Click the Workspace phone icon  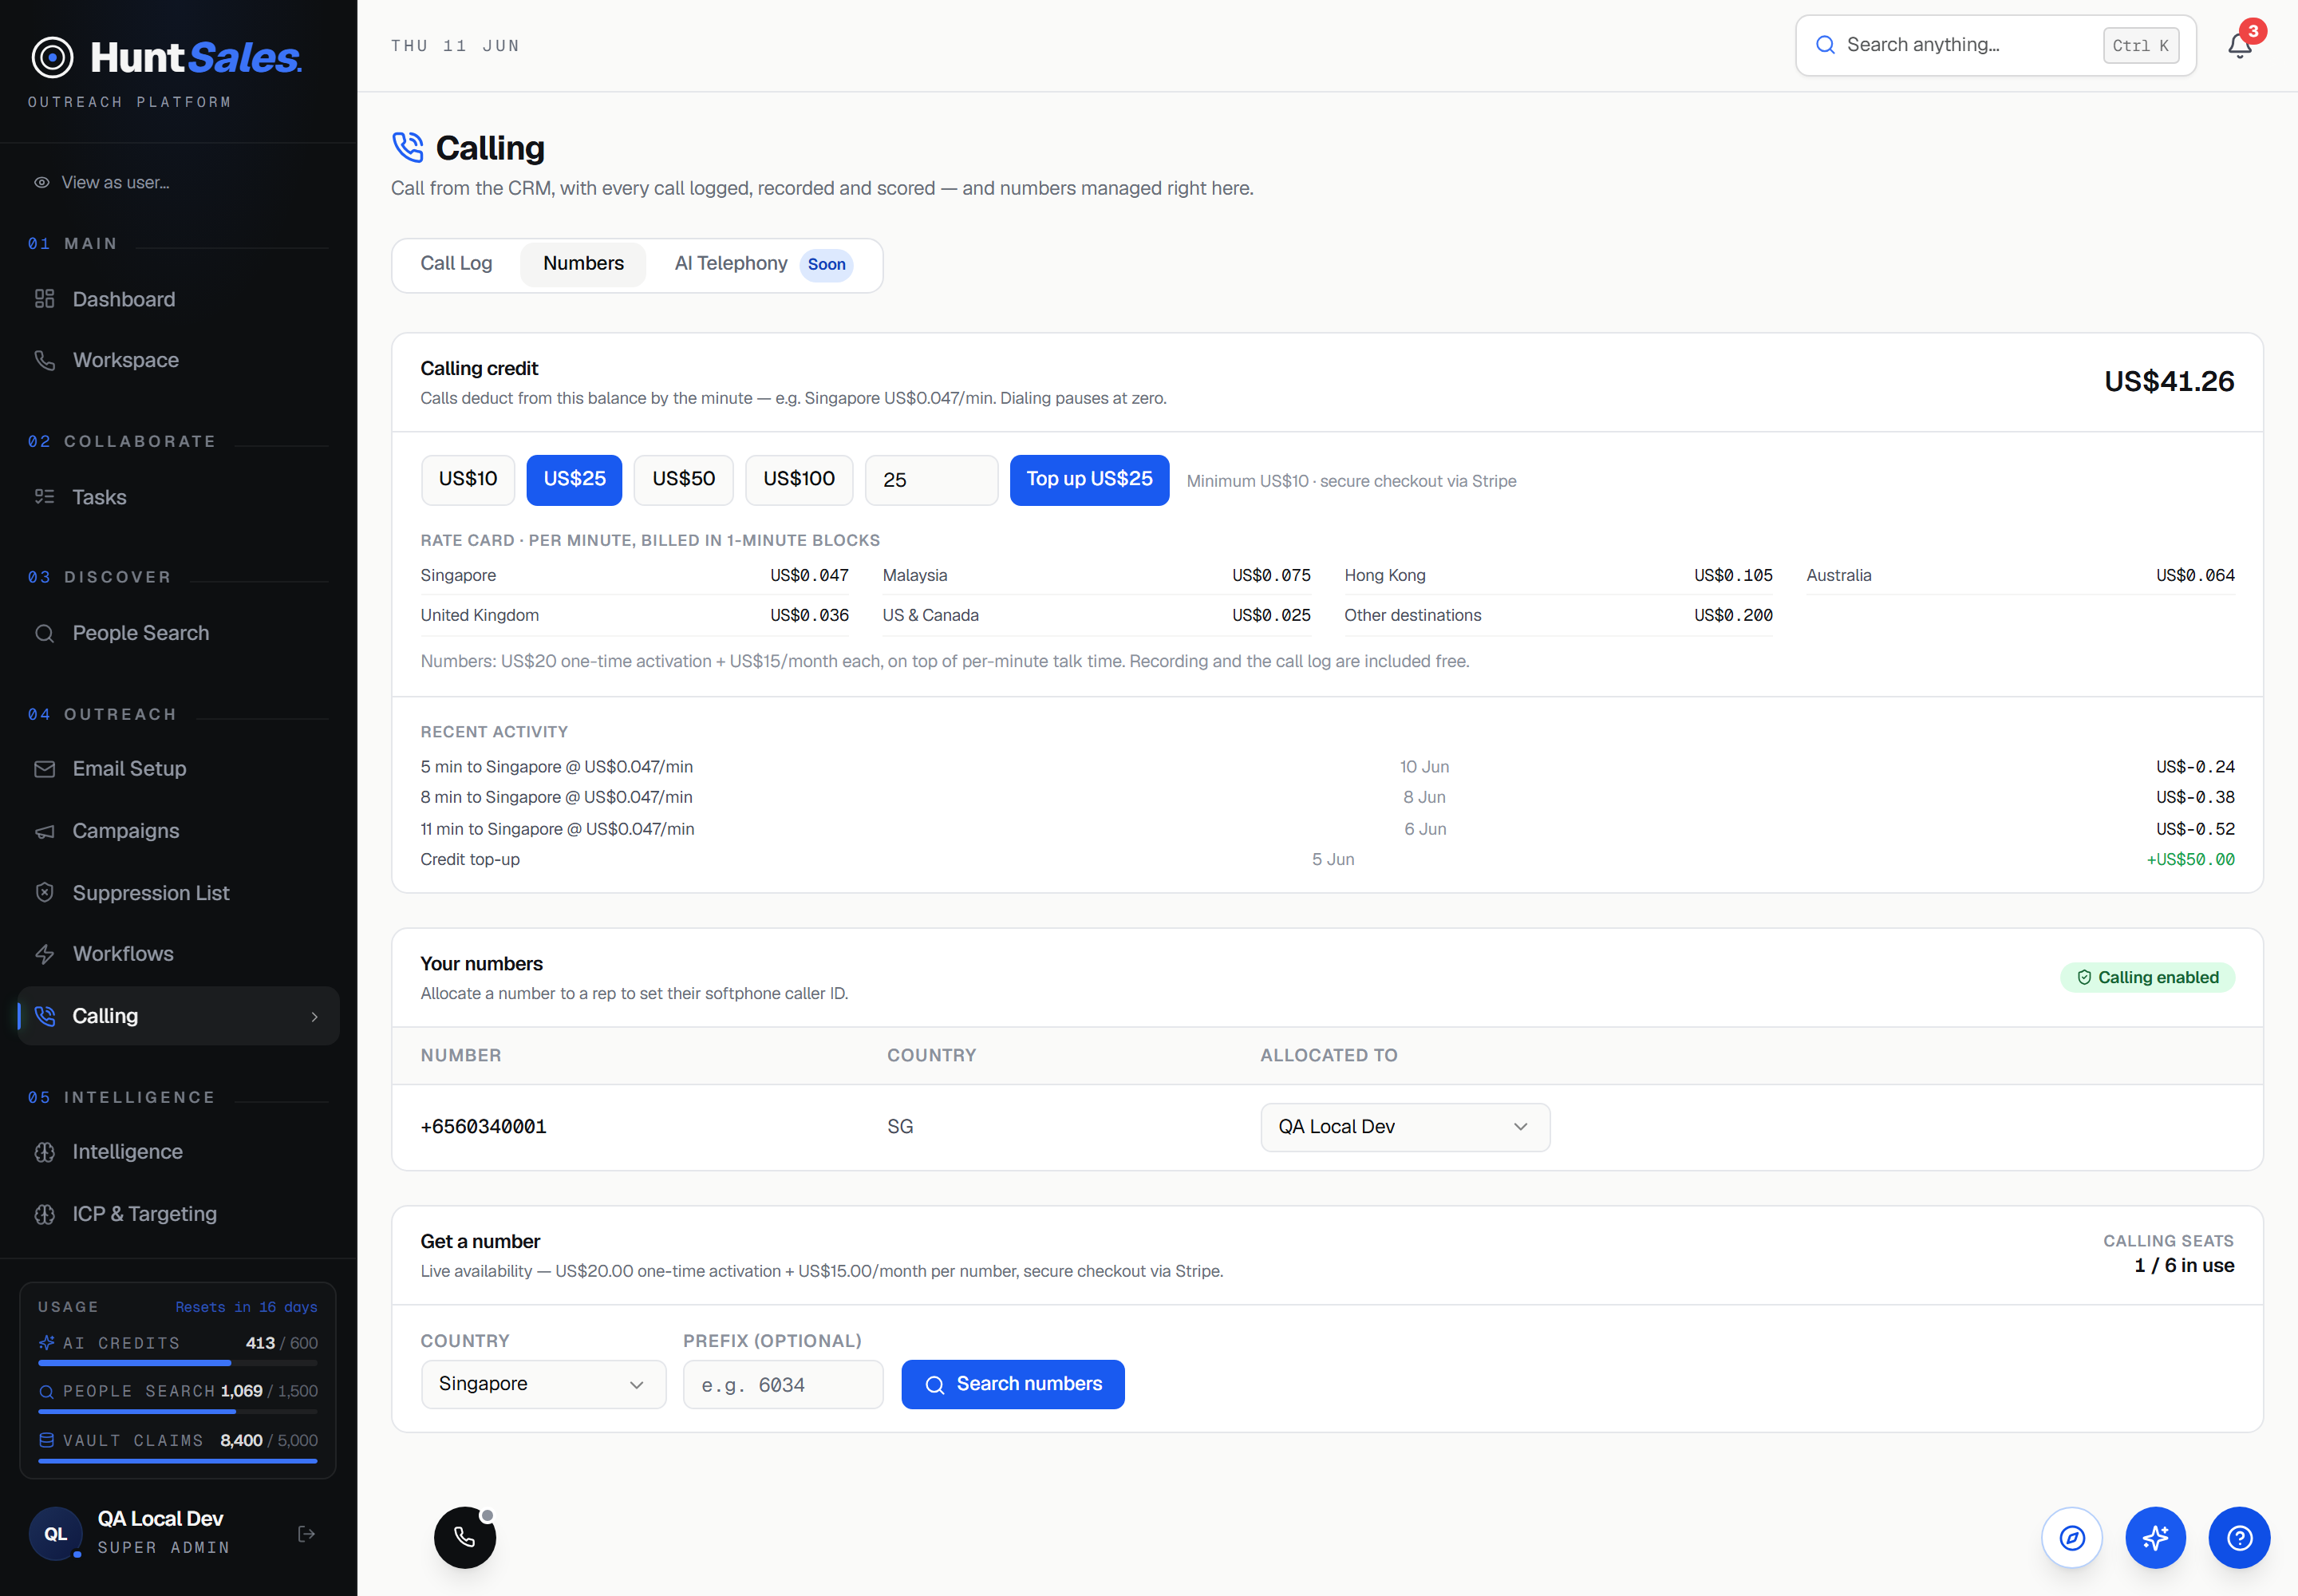(44, 360)
